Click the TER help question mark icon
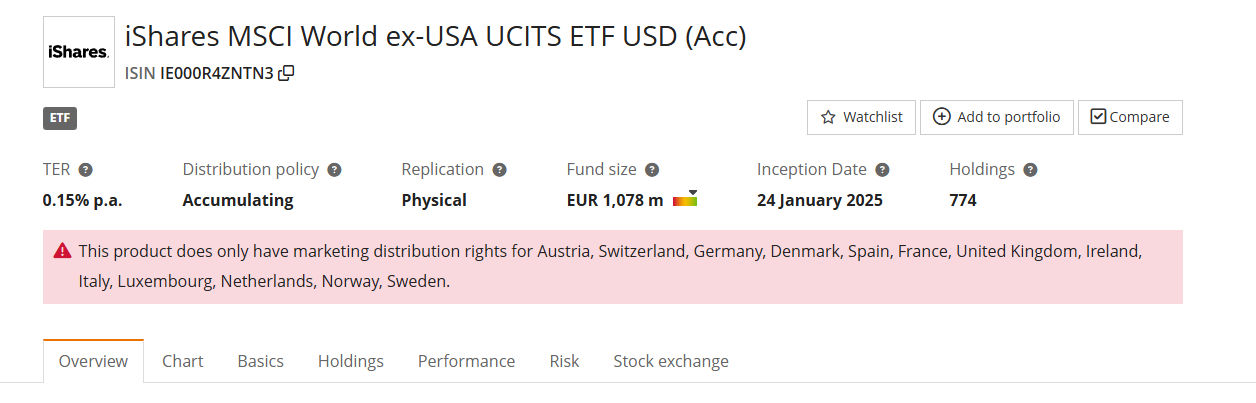Screen dimensions: 1256x403 pyautogui.click(x=86, y=170)
